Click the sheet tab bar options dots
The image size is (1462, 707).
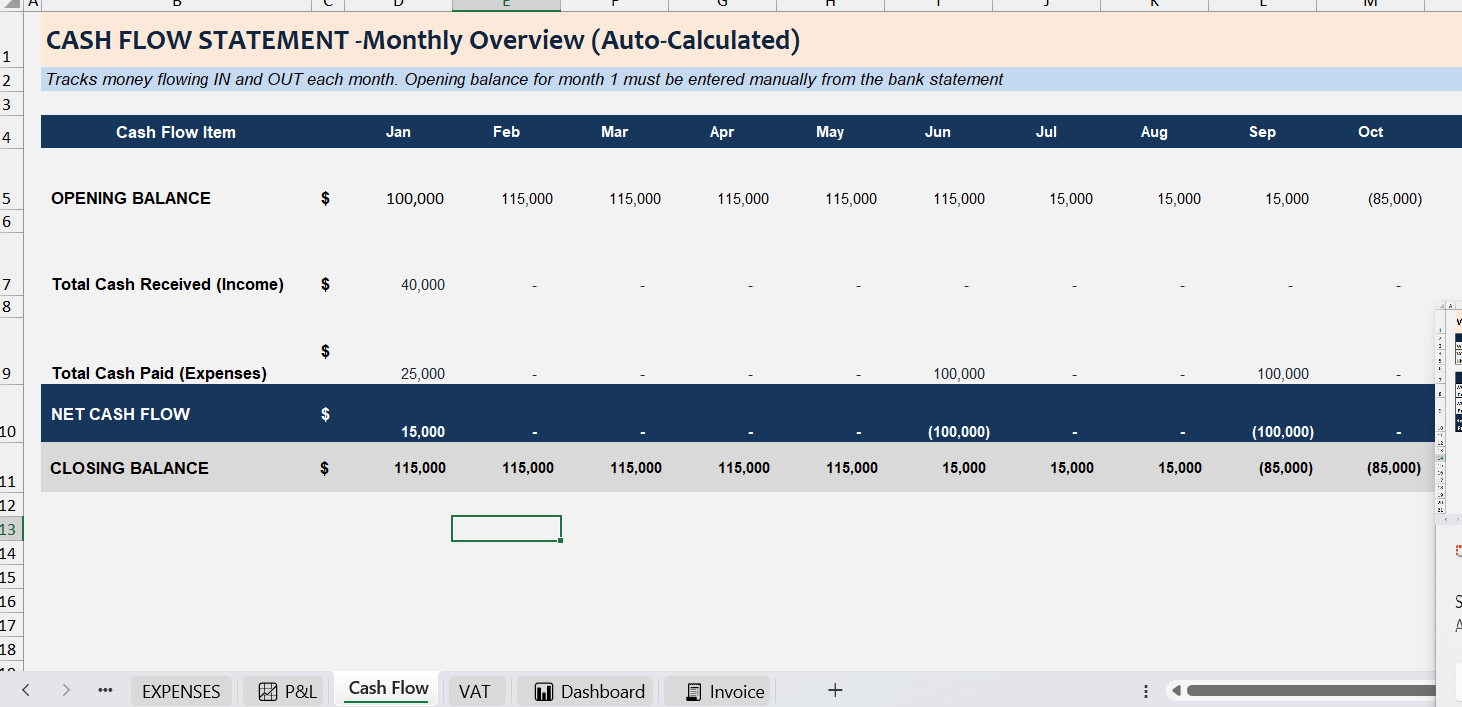tap(1146, 691)
